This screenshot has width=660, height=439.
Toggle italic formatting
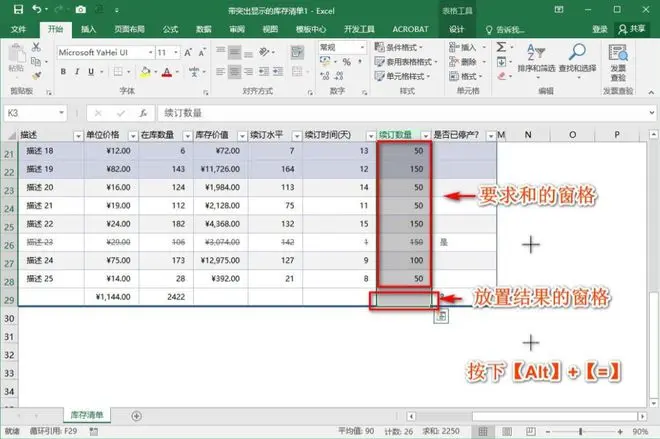point(77,72)
